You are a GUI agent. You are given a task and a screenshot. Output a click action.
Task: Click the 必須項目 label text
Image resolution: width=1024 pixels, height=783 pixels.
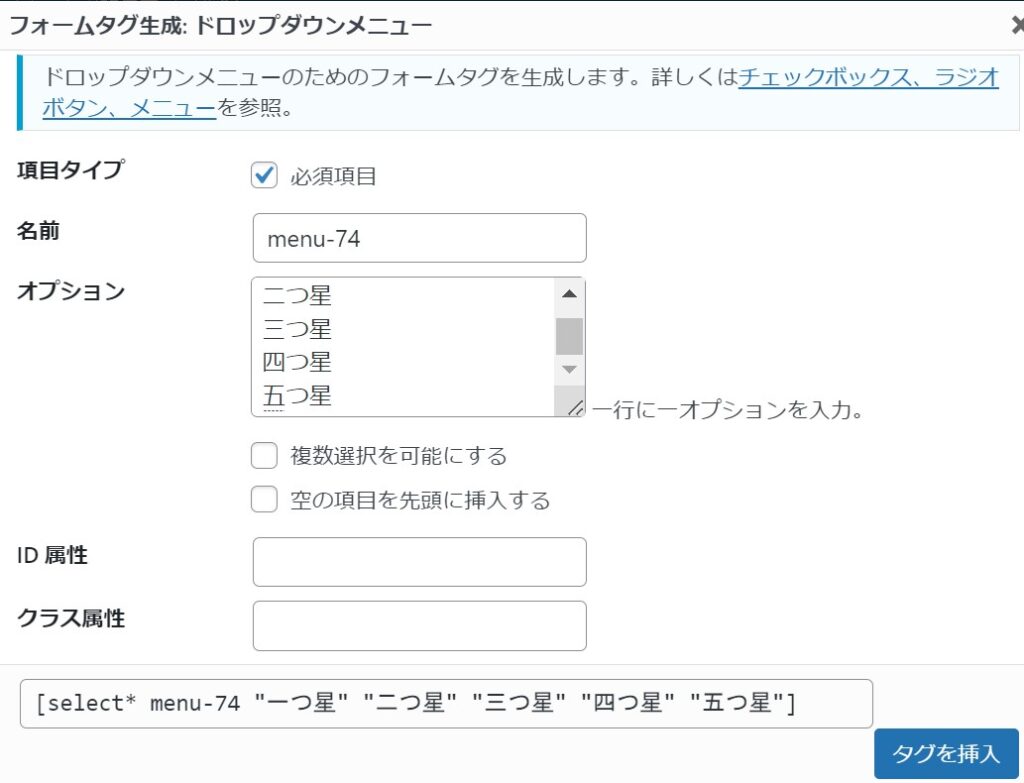333,176
